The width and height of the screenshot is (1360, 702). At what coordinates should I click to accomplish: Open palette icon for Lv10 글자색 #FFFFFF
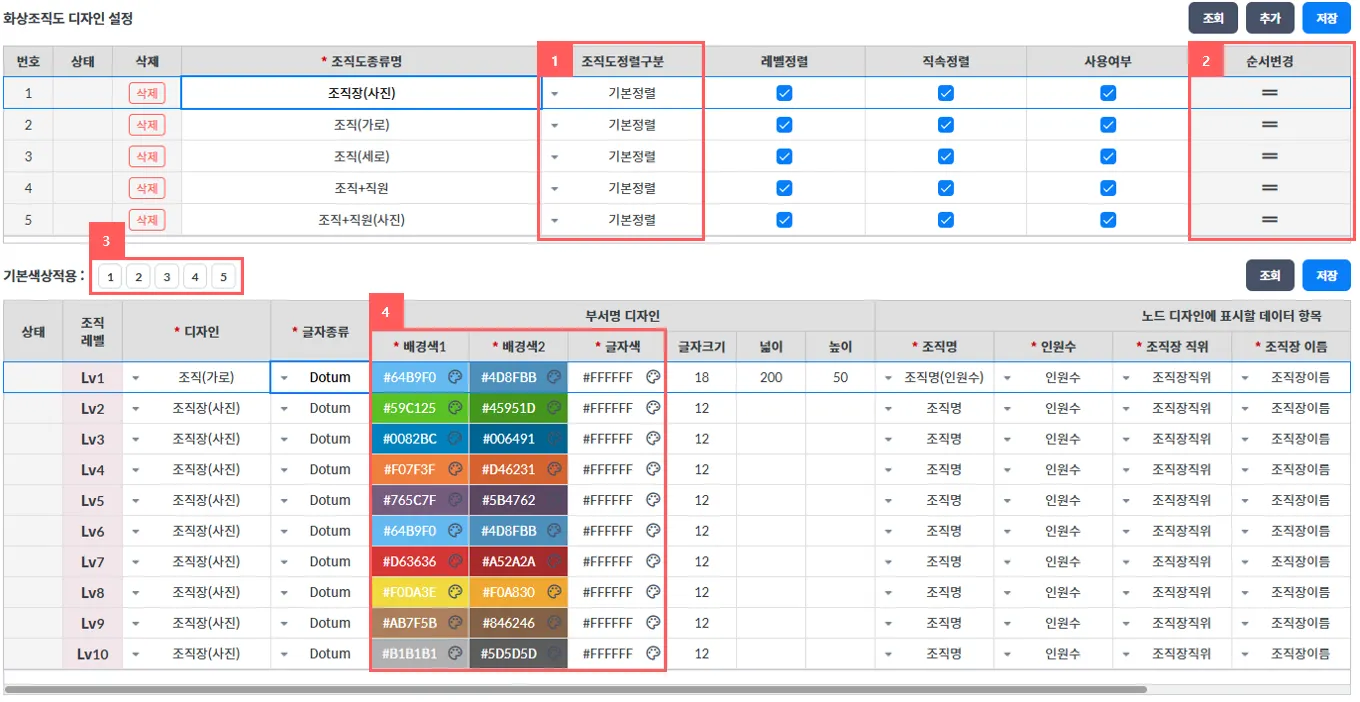tap(654, 654)
